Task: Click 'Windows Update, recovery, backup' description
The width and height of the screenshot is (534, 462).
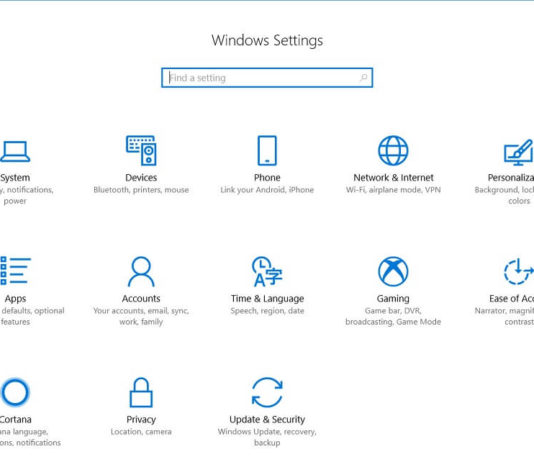Action: tap(267, 437)
